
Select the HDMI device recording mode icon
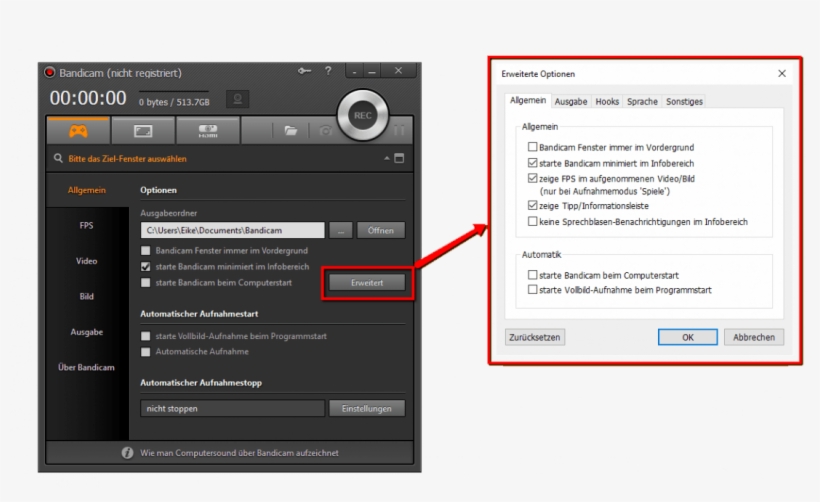208,131
